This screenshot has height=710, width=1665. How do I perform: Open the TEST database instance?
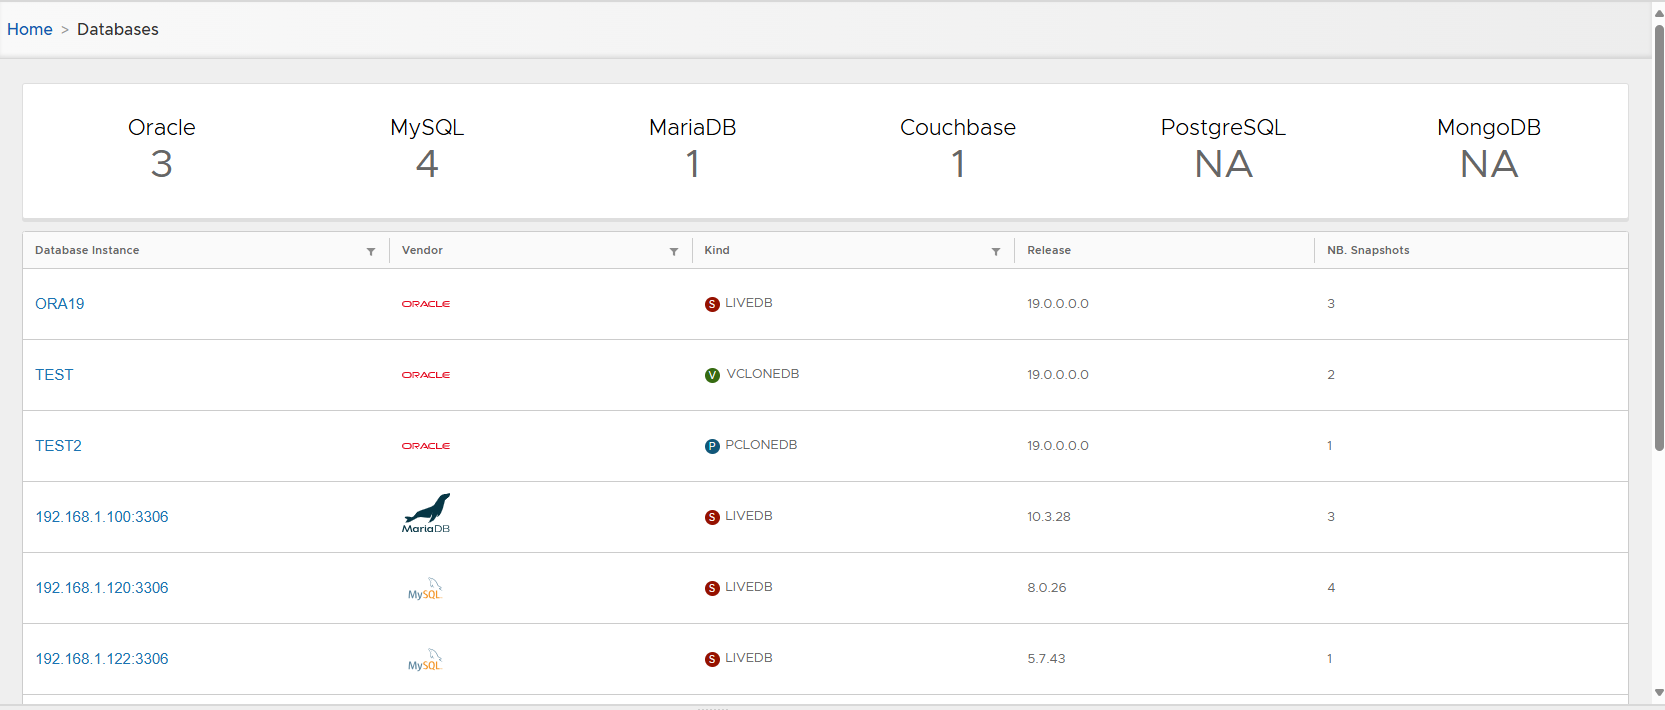[x=54, y=375]
